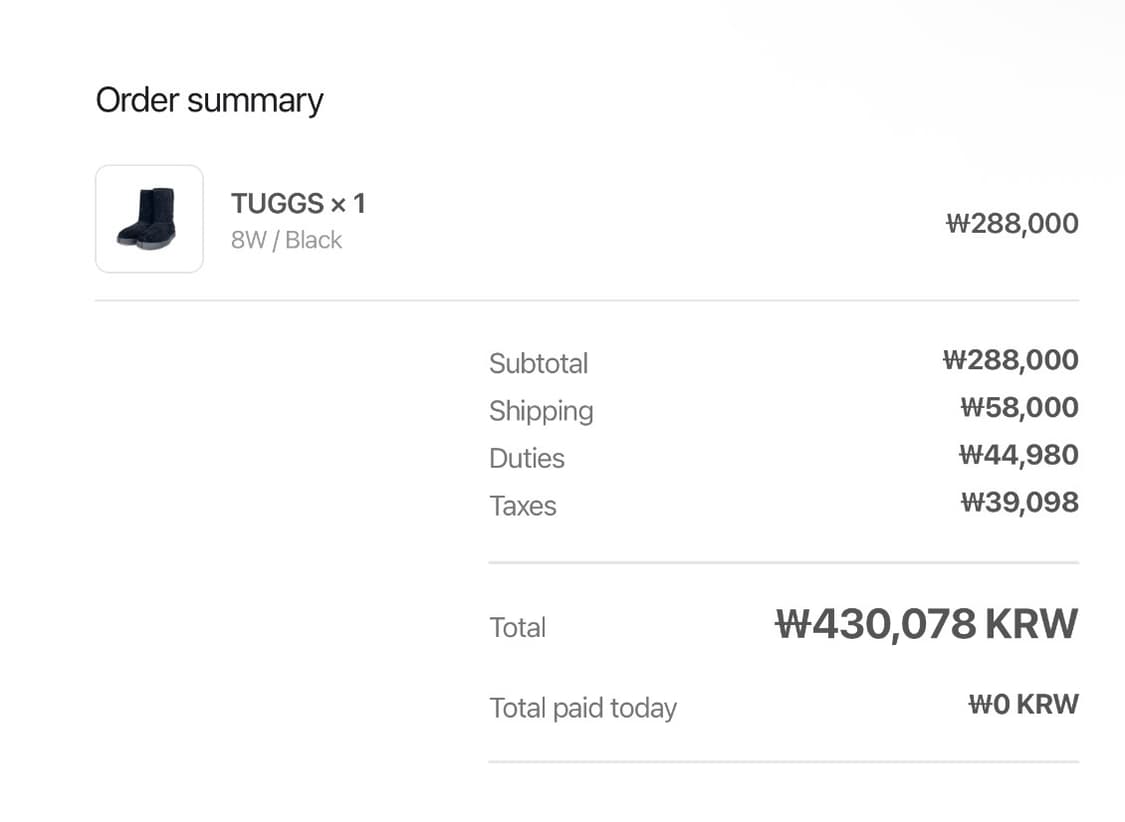Click the "8W / Black" variant text
Viewport: 1125px width, 822px height.
pyautogui.click(x=286, y=240)
